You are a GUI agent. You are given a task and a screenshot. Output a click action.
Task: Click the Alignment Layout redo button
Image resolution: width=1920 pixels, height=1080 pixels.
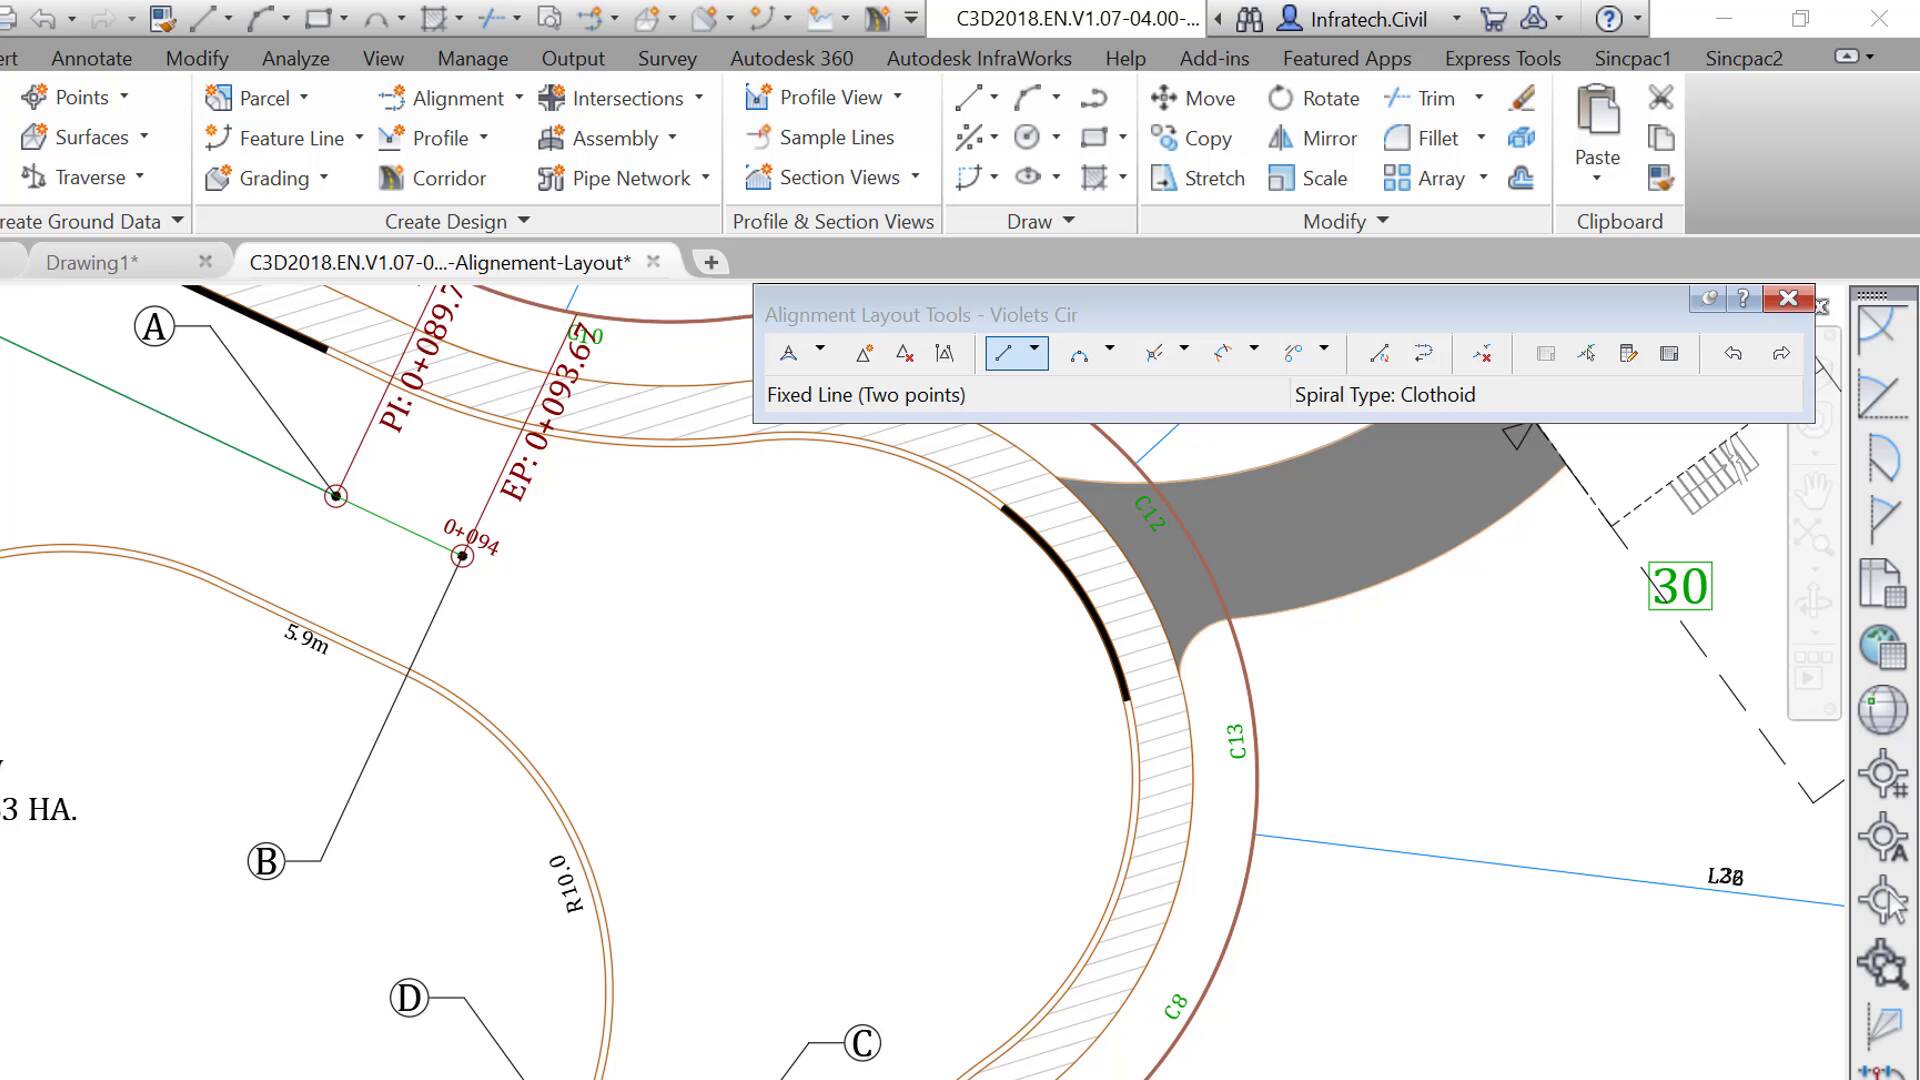click(x=1779, y=352)
